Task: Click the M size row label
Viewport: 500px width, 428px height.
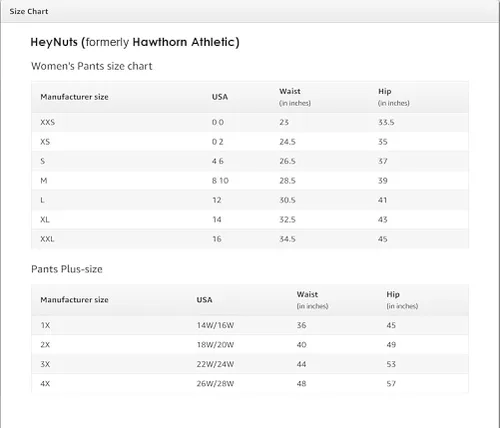Action: tap(44, 181)
